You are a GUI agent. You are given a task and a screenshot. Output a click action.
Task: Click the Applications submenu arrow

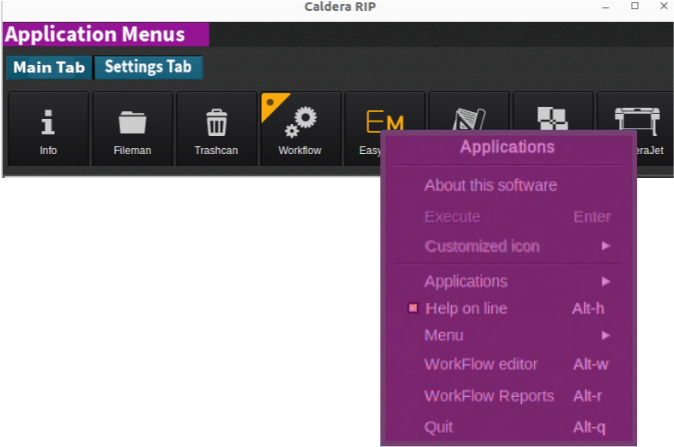(x=606, y=282)
